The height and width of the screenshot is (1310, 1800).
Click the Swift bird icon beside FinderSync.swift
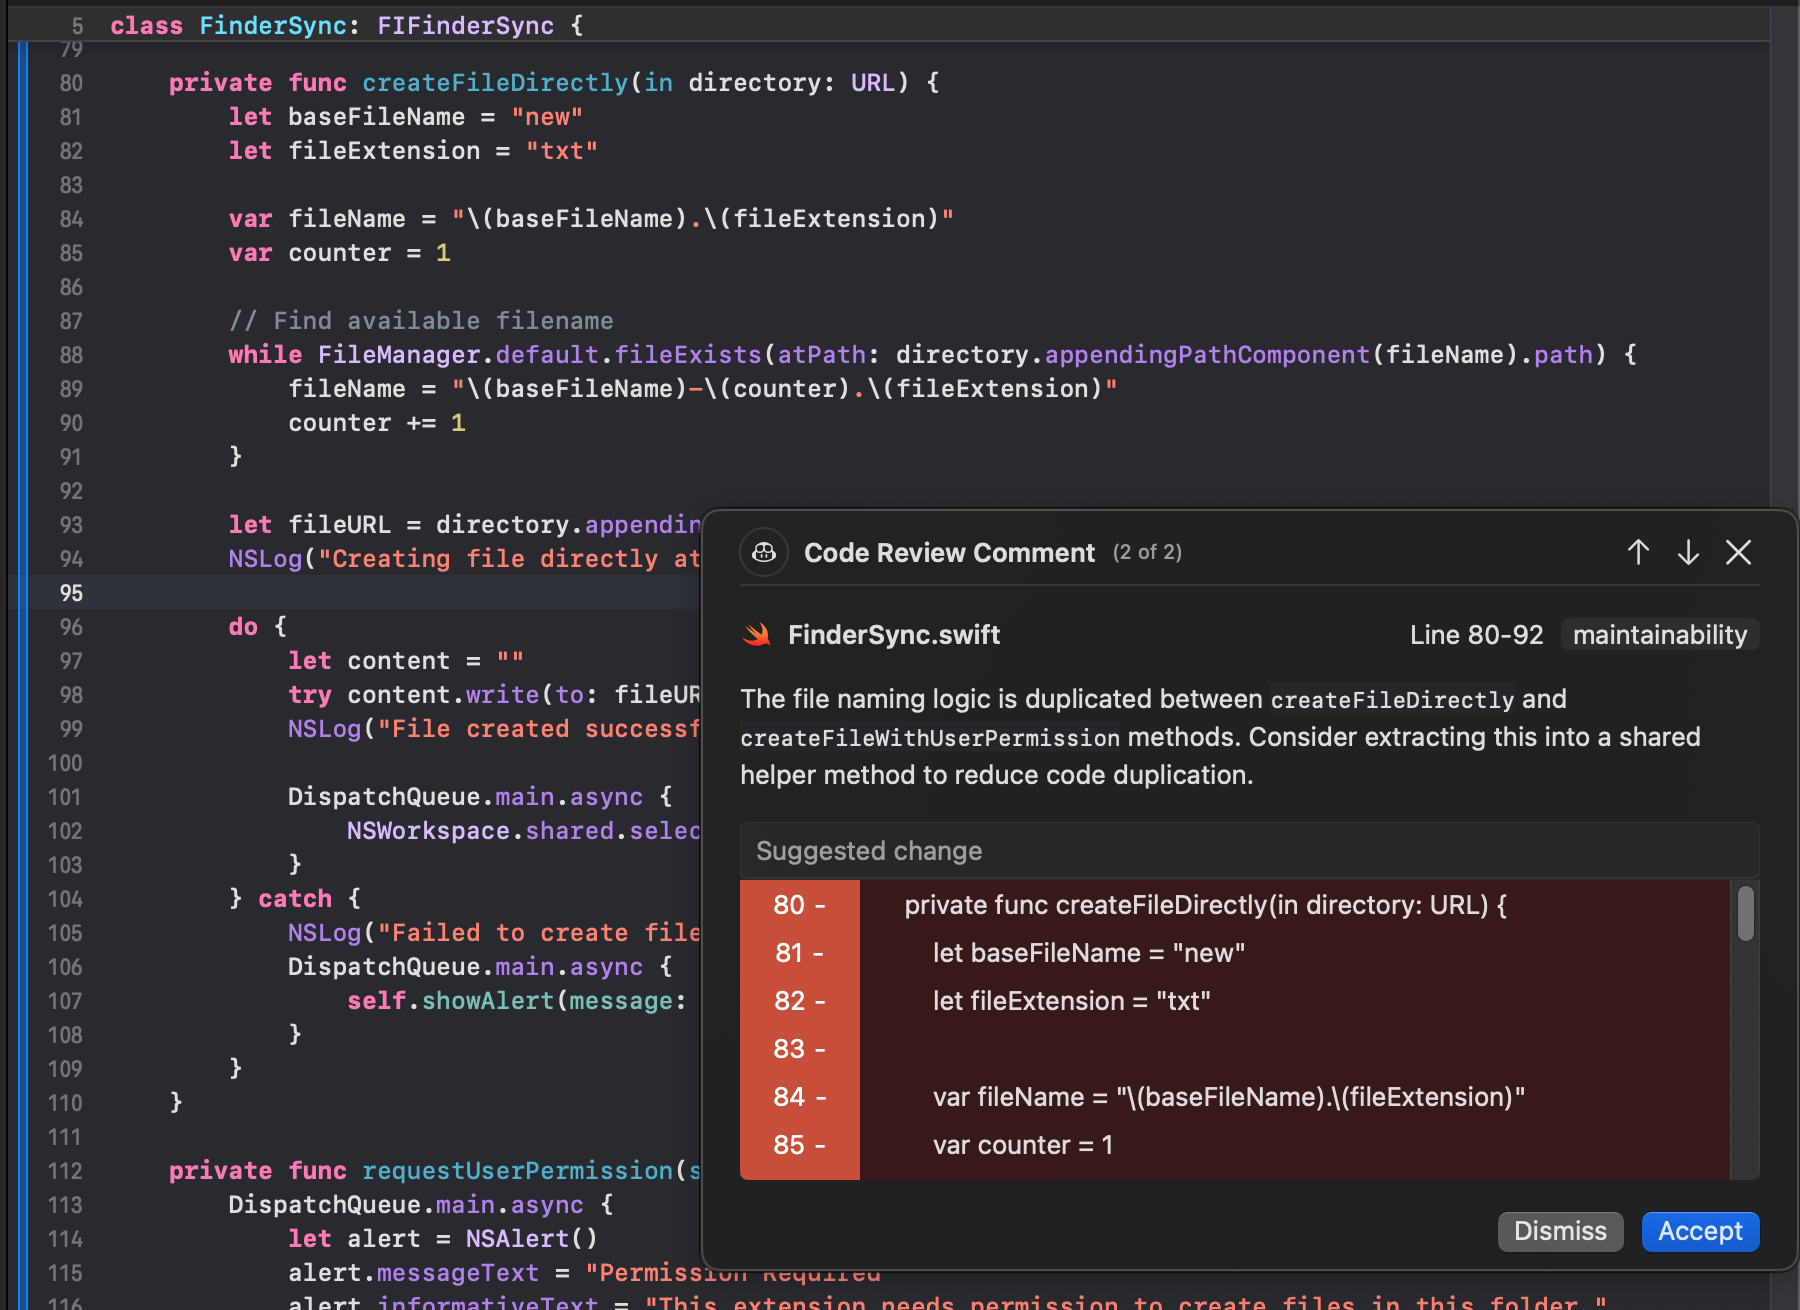pyautogui.click(x=757, y=634)
